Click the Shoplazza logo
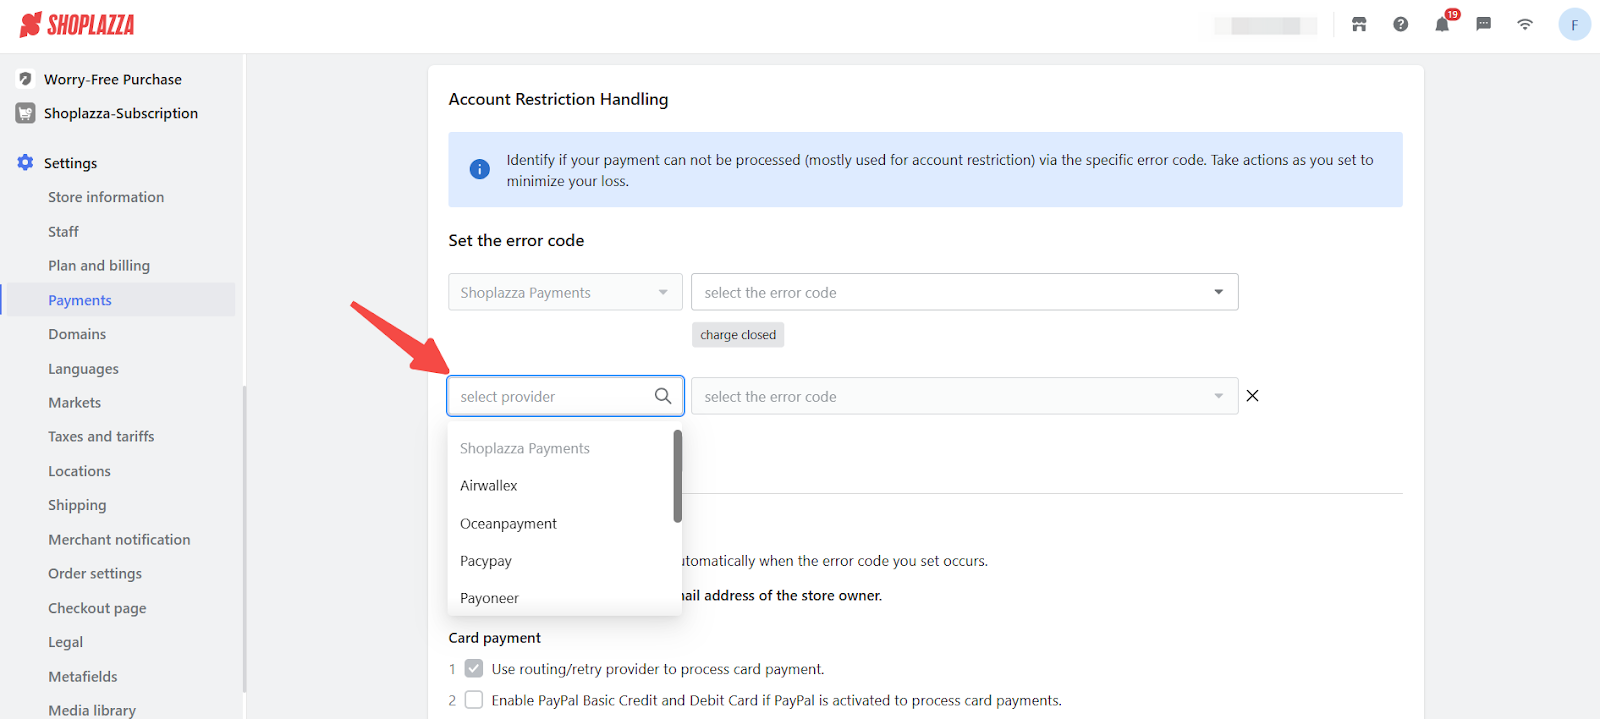This screenshot has width=1600, height=719. coord(77,25)
